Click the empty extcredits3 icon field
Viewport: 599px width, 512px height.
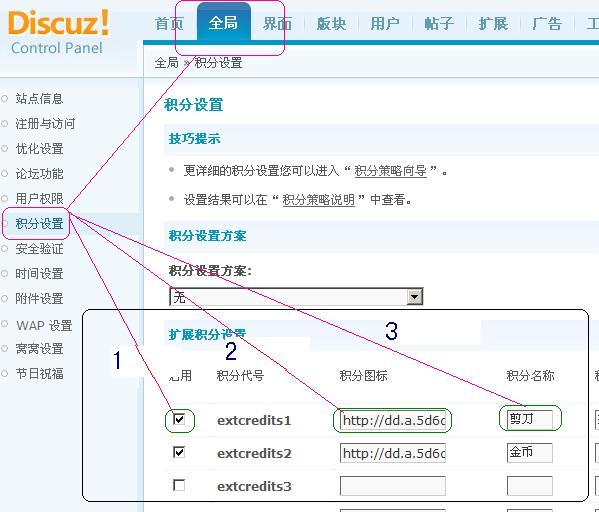(x=393, y=486)
